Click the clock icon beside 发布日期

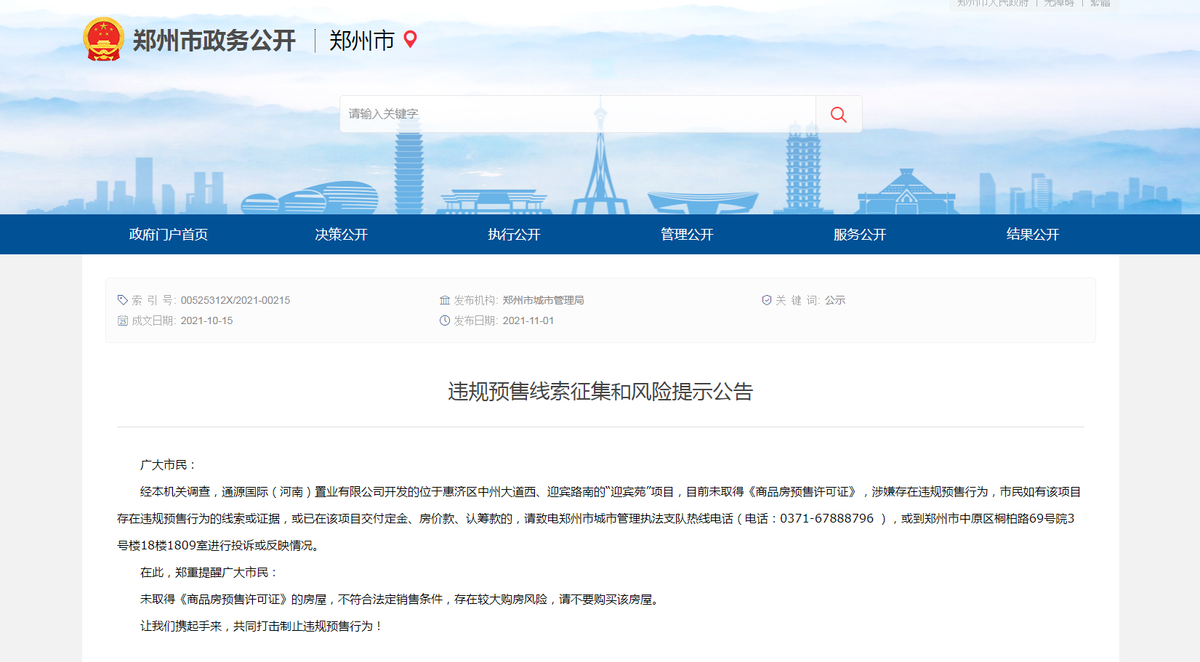click(445, 321)
